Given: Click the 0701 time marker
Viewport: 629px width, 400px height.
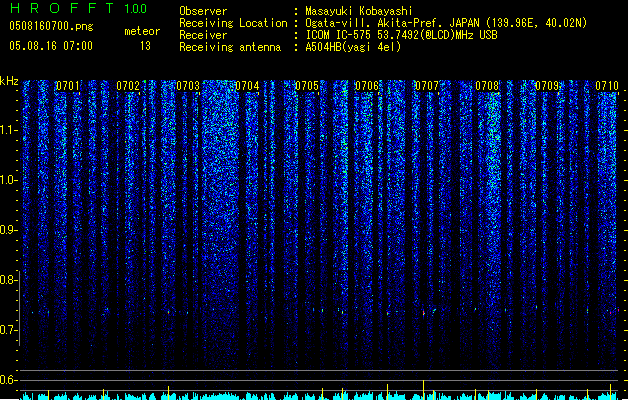Looking at the screenshot, I should pos(67,86).
